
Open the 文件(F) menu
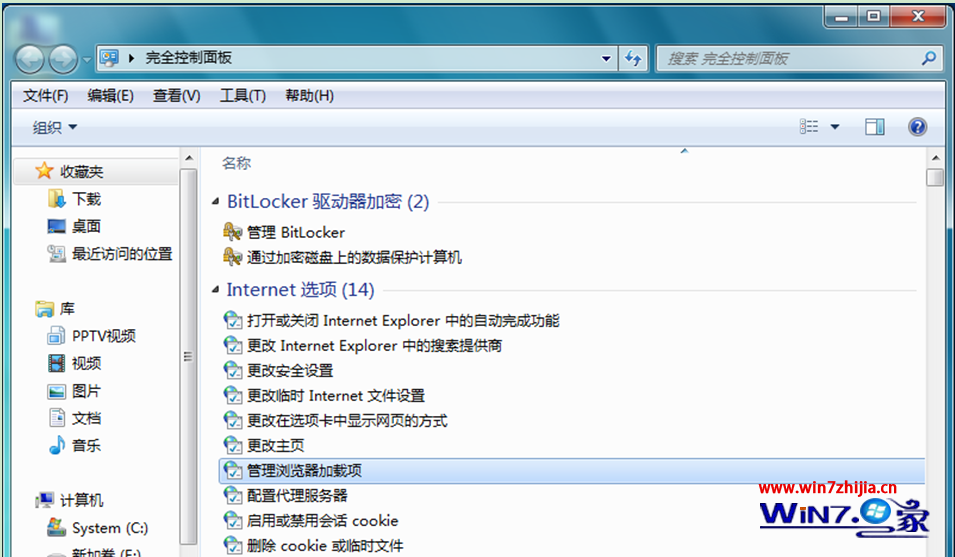coord(45,96)
